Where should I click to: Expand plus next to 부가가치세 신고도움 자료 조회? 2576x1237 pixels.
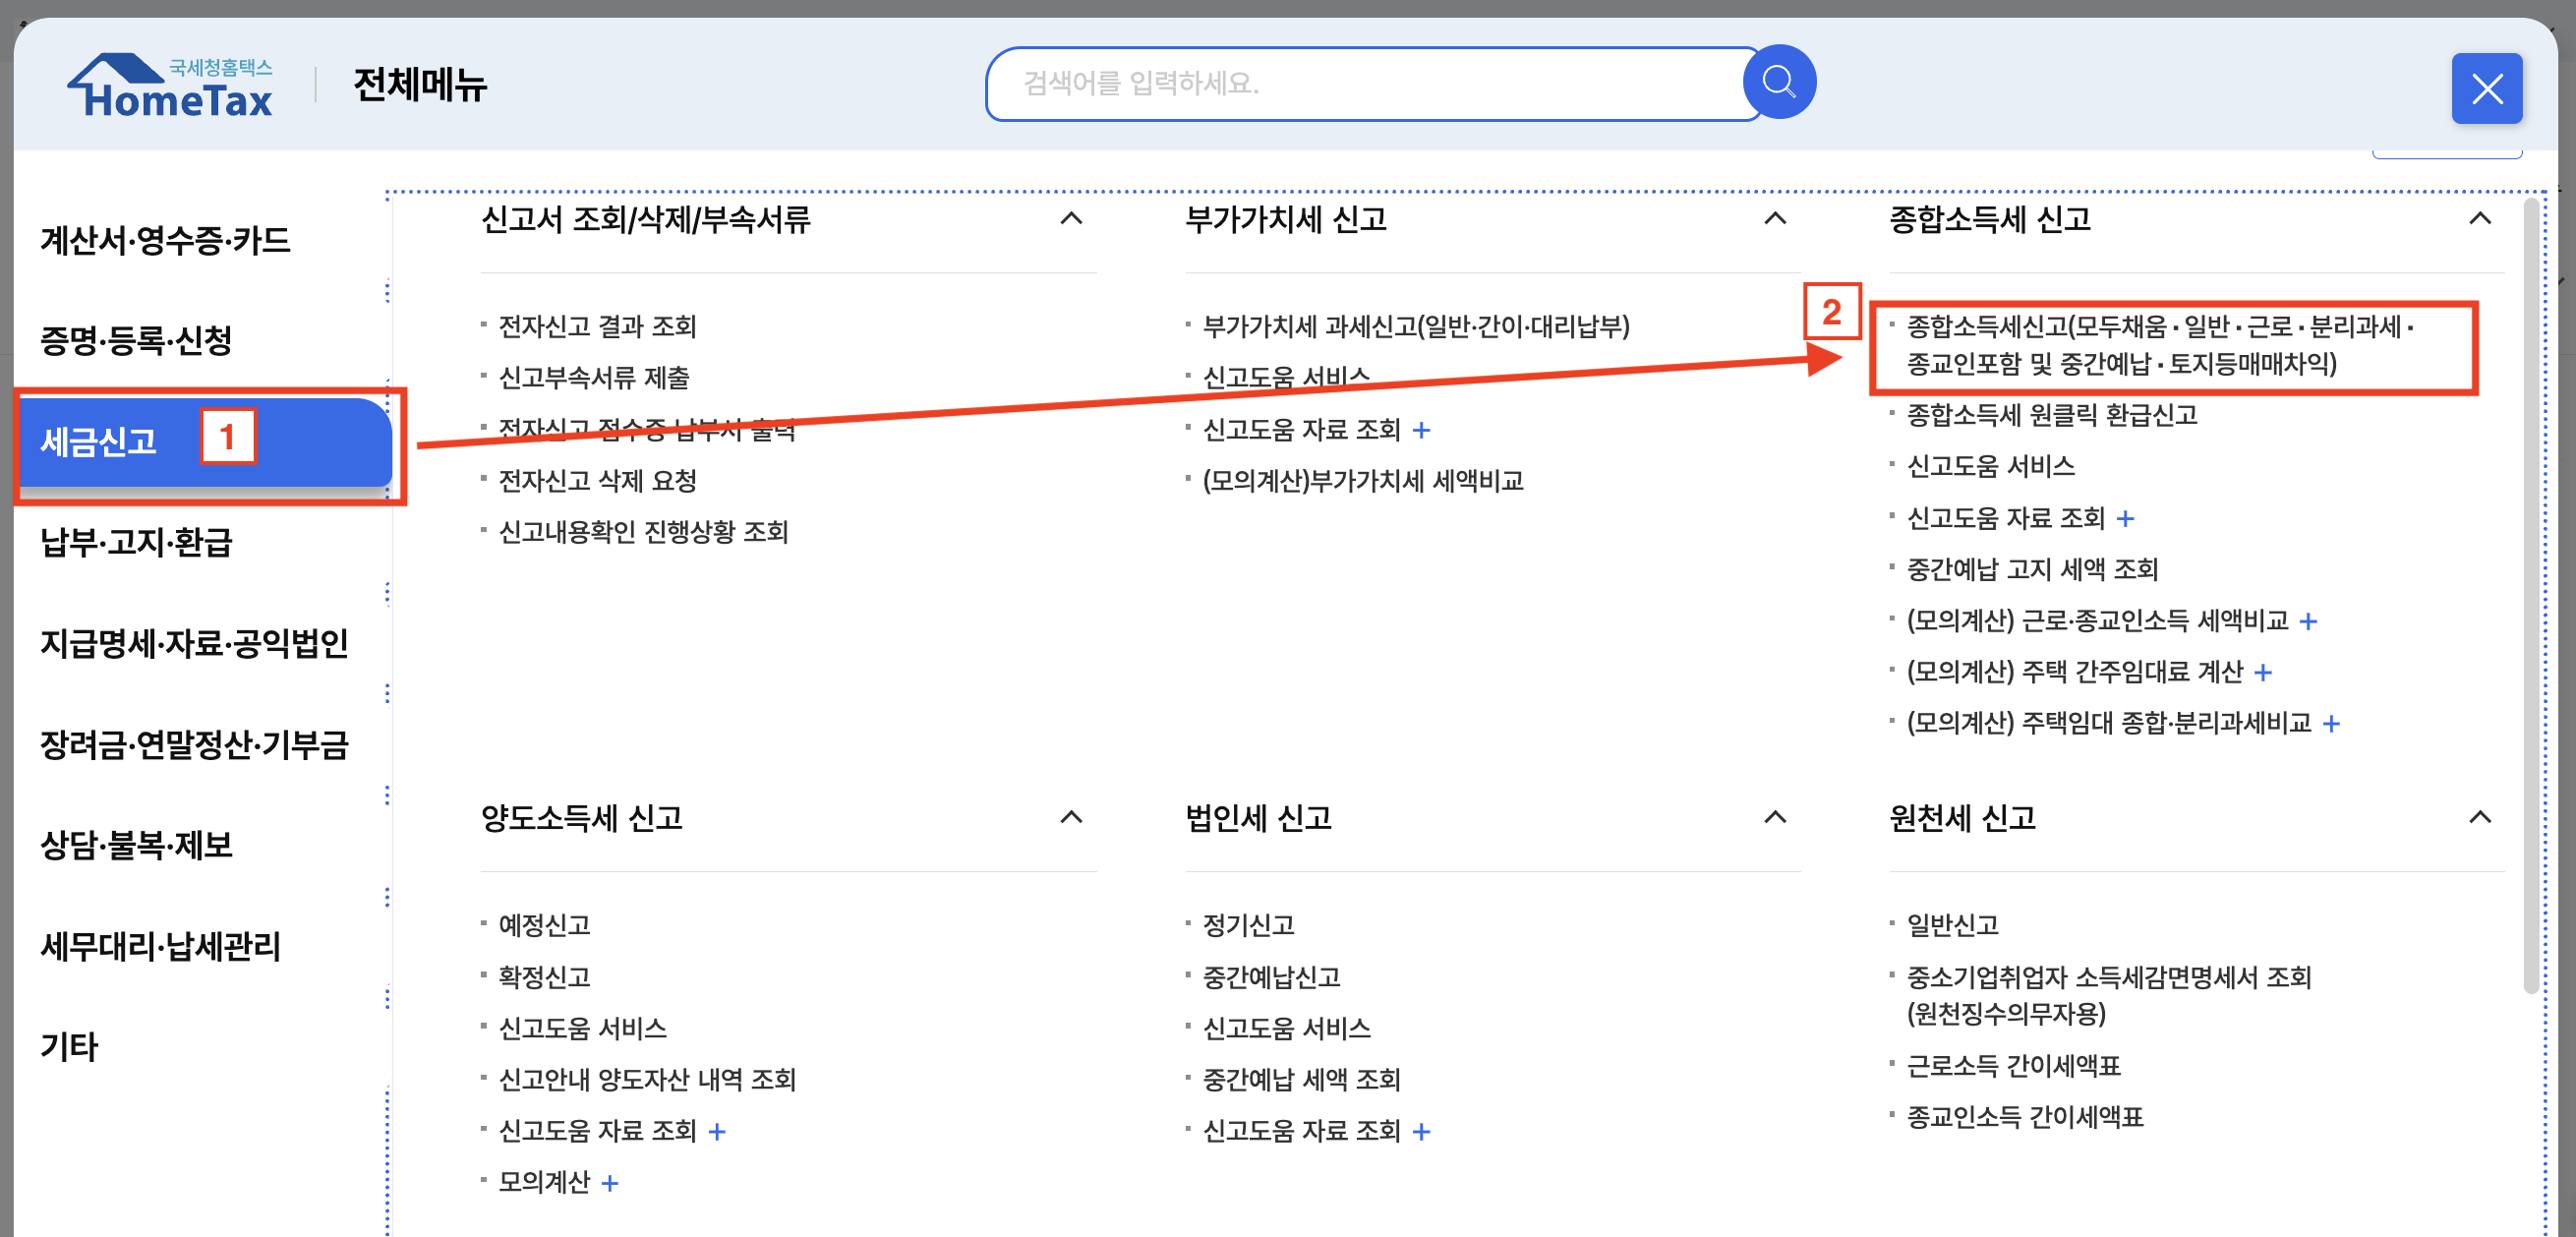(x=1421, y=430)
